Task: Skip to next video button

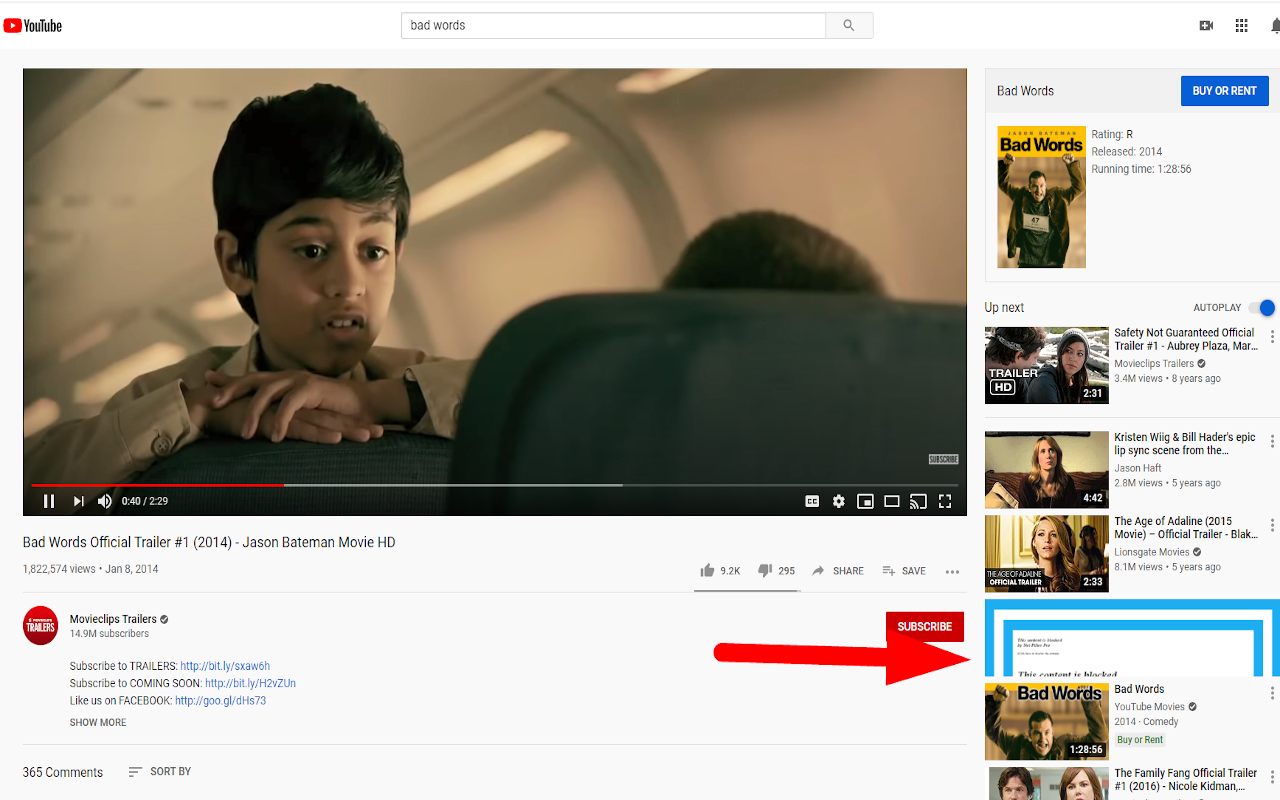Action: point(79,501)
